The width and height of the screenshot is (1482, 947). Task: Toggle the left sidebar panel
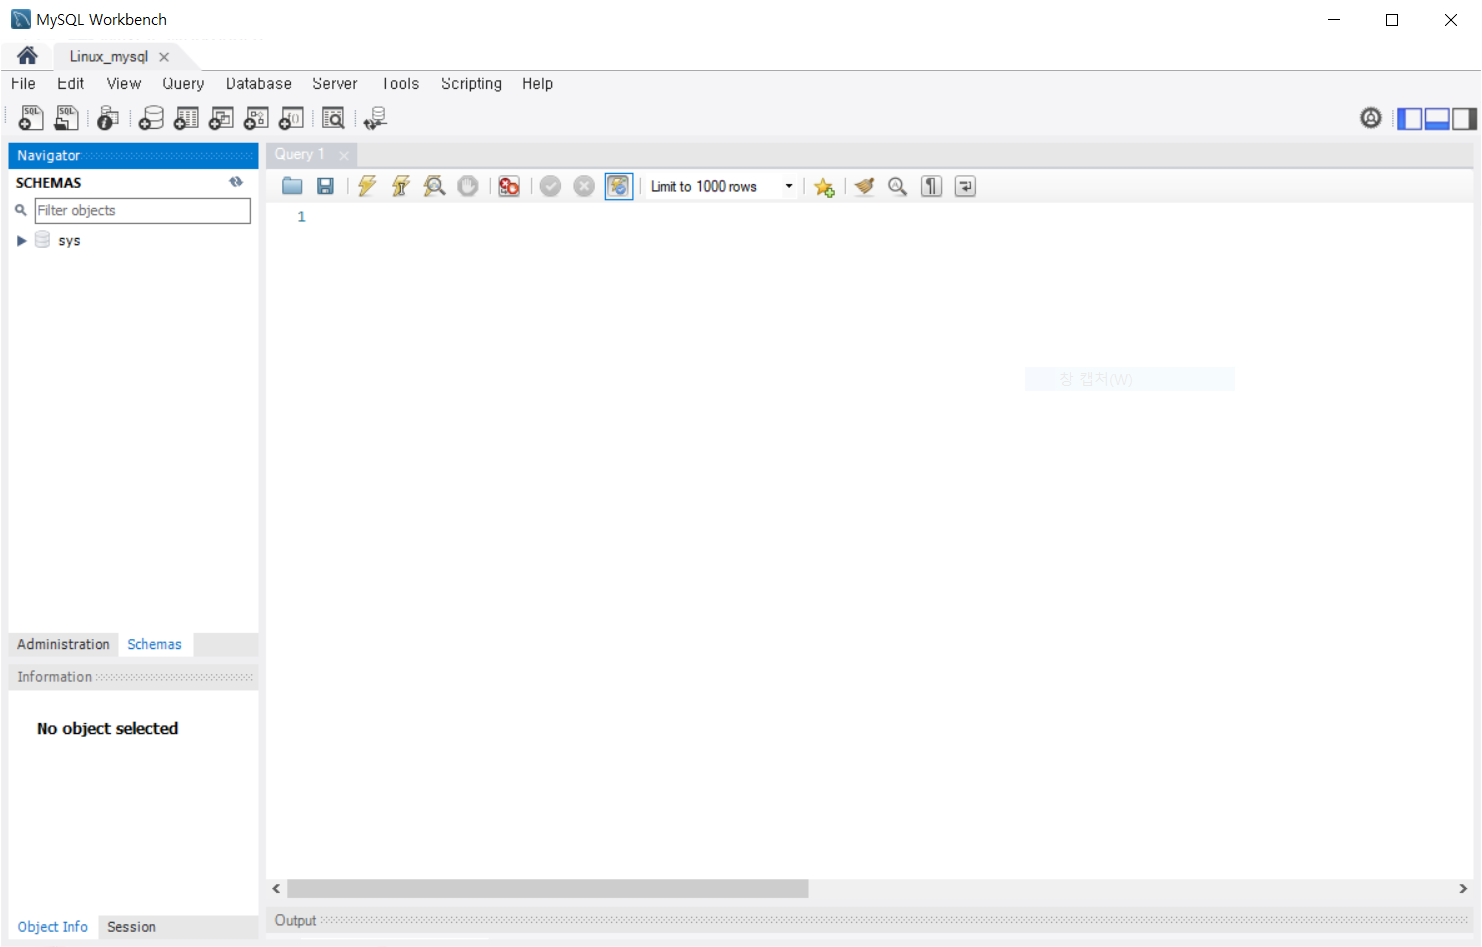pyautogui.click(x=1410, y=118)
